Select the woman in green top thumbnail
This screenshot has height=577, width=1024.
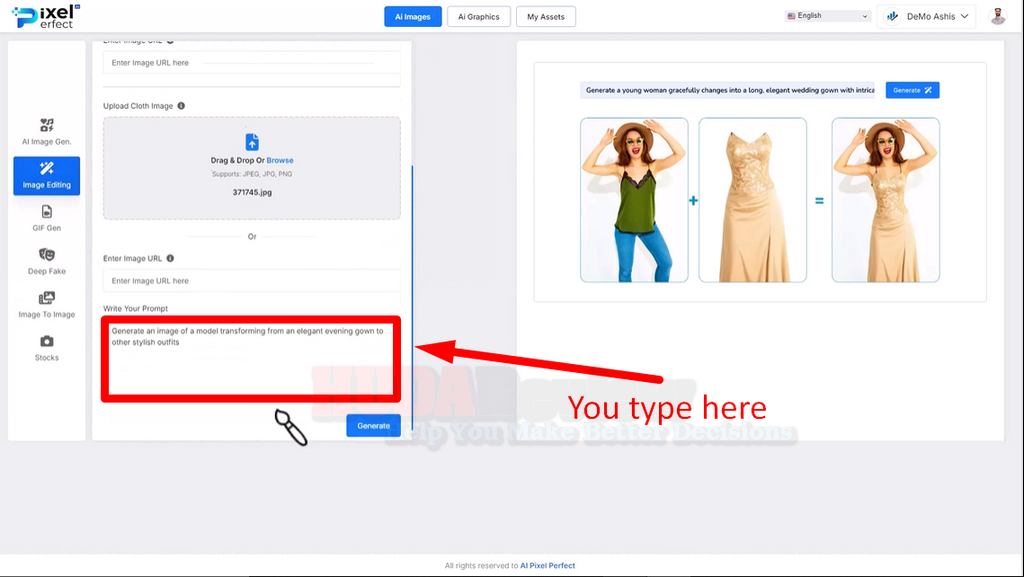click(x=634, y=200)
